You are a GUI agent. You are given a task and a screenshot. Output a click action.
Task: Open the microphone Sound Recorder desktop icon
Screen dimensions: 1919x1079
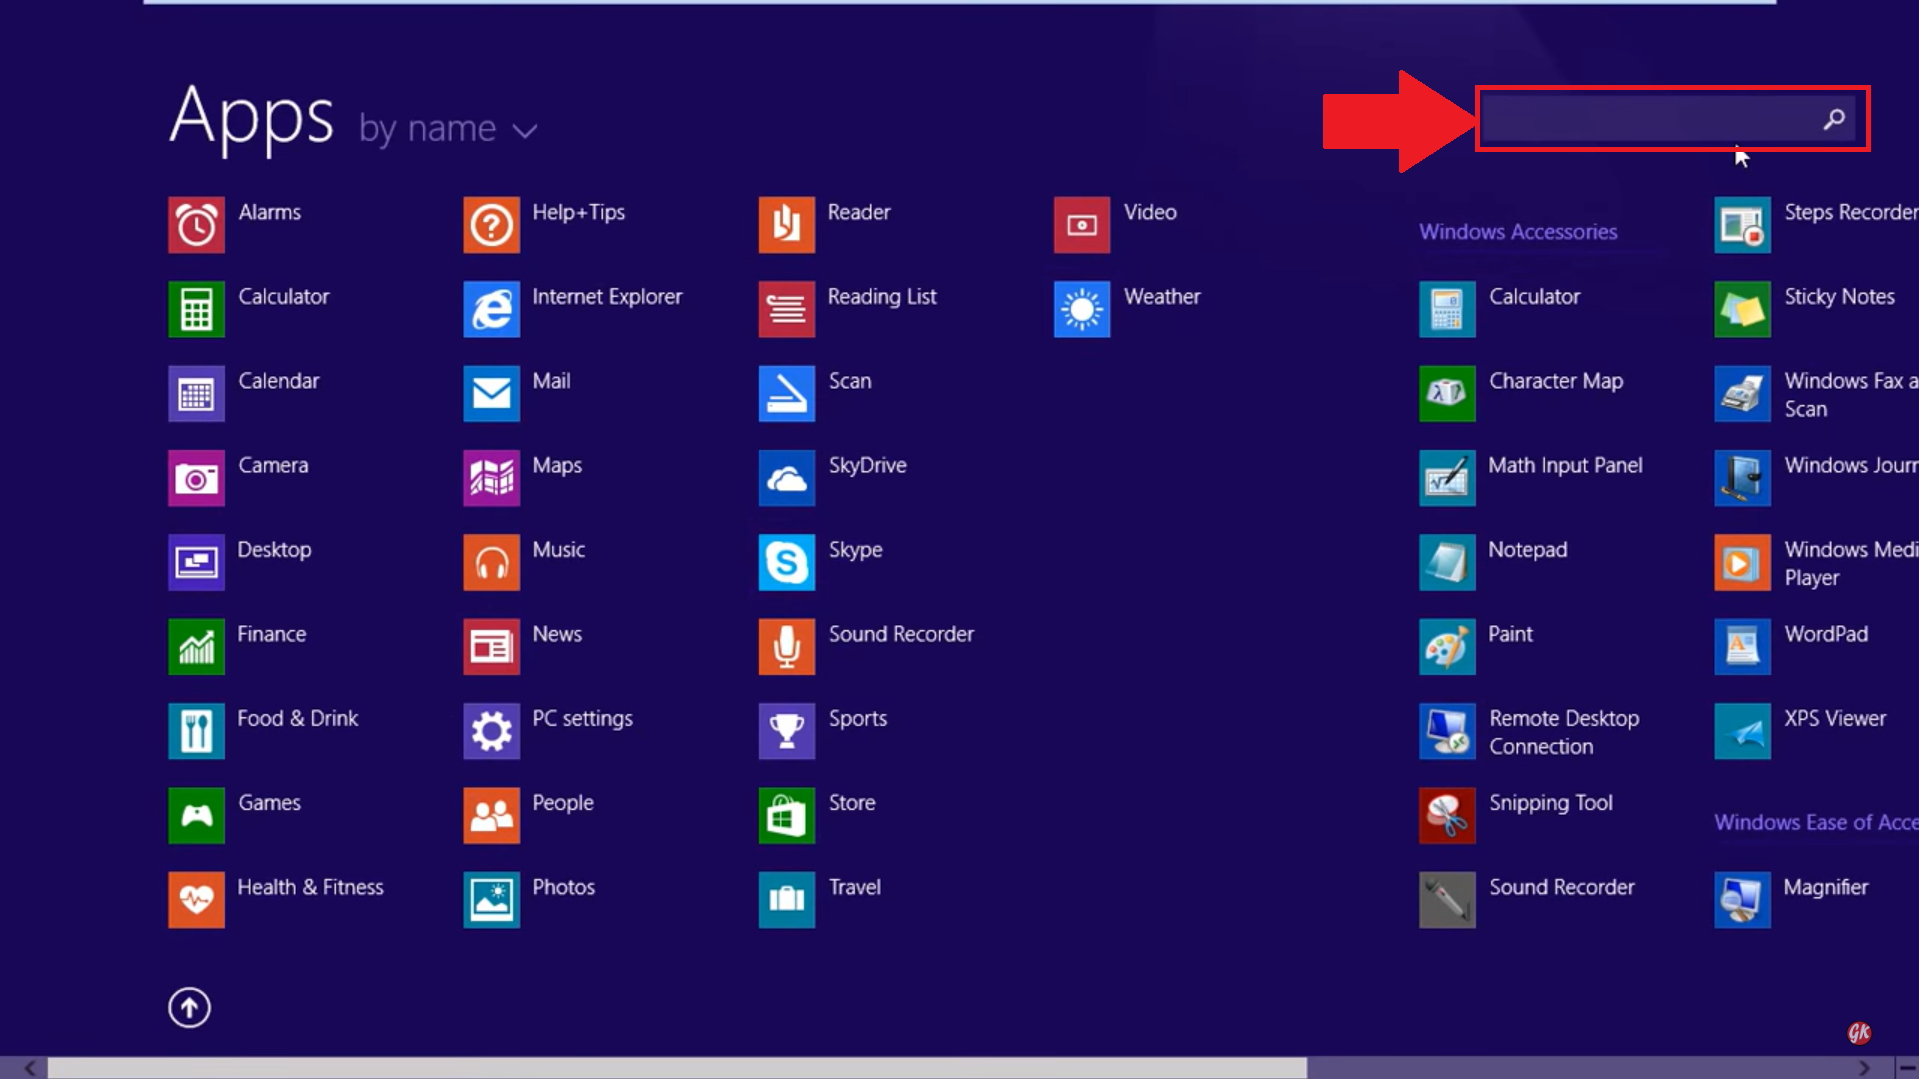1447,900
